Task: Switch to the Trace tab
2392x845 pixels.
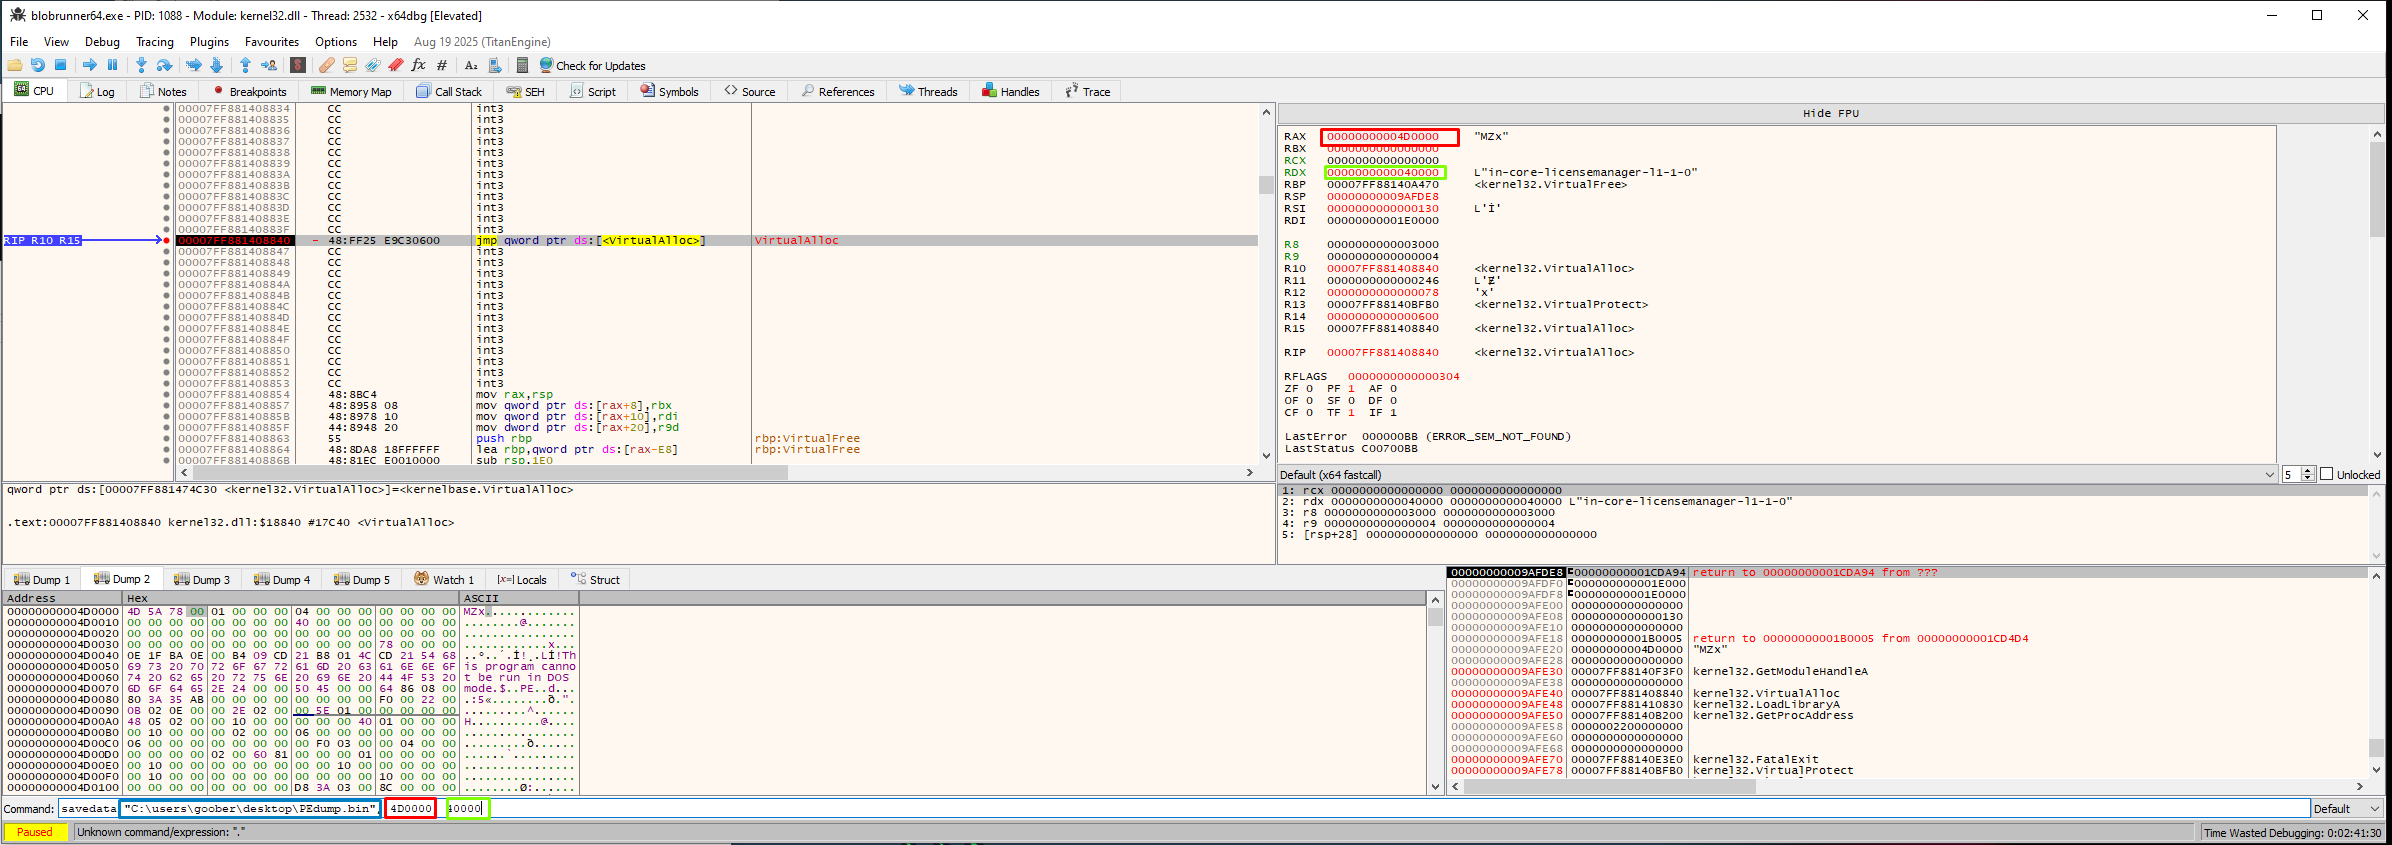Action: tap(1088, 91)
